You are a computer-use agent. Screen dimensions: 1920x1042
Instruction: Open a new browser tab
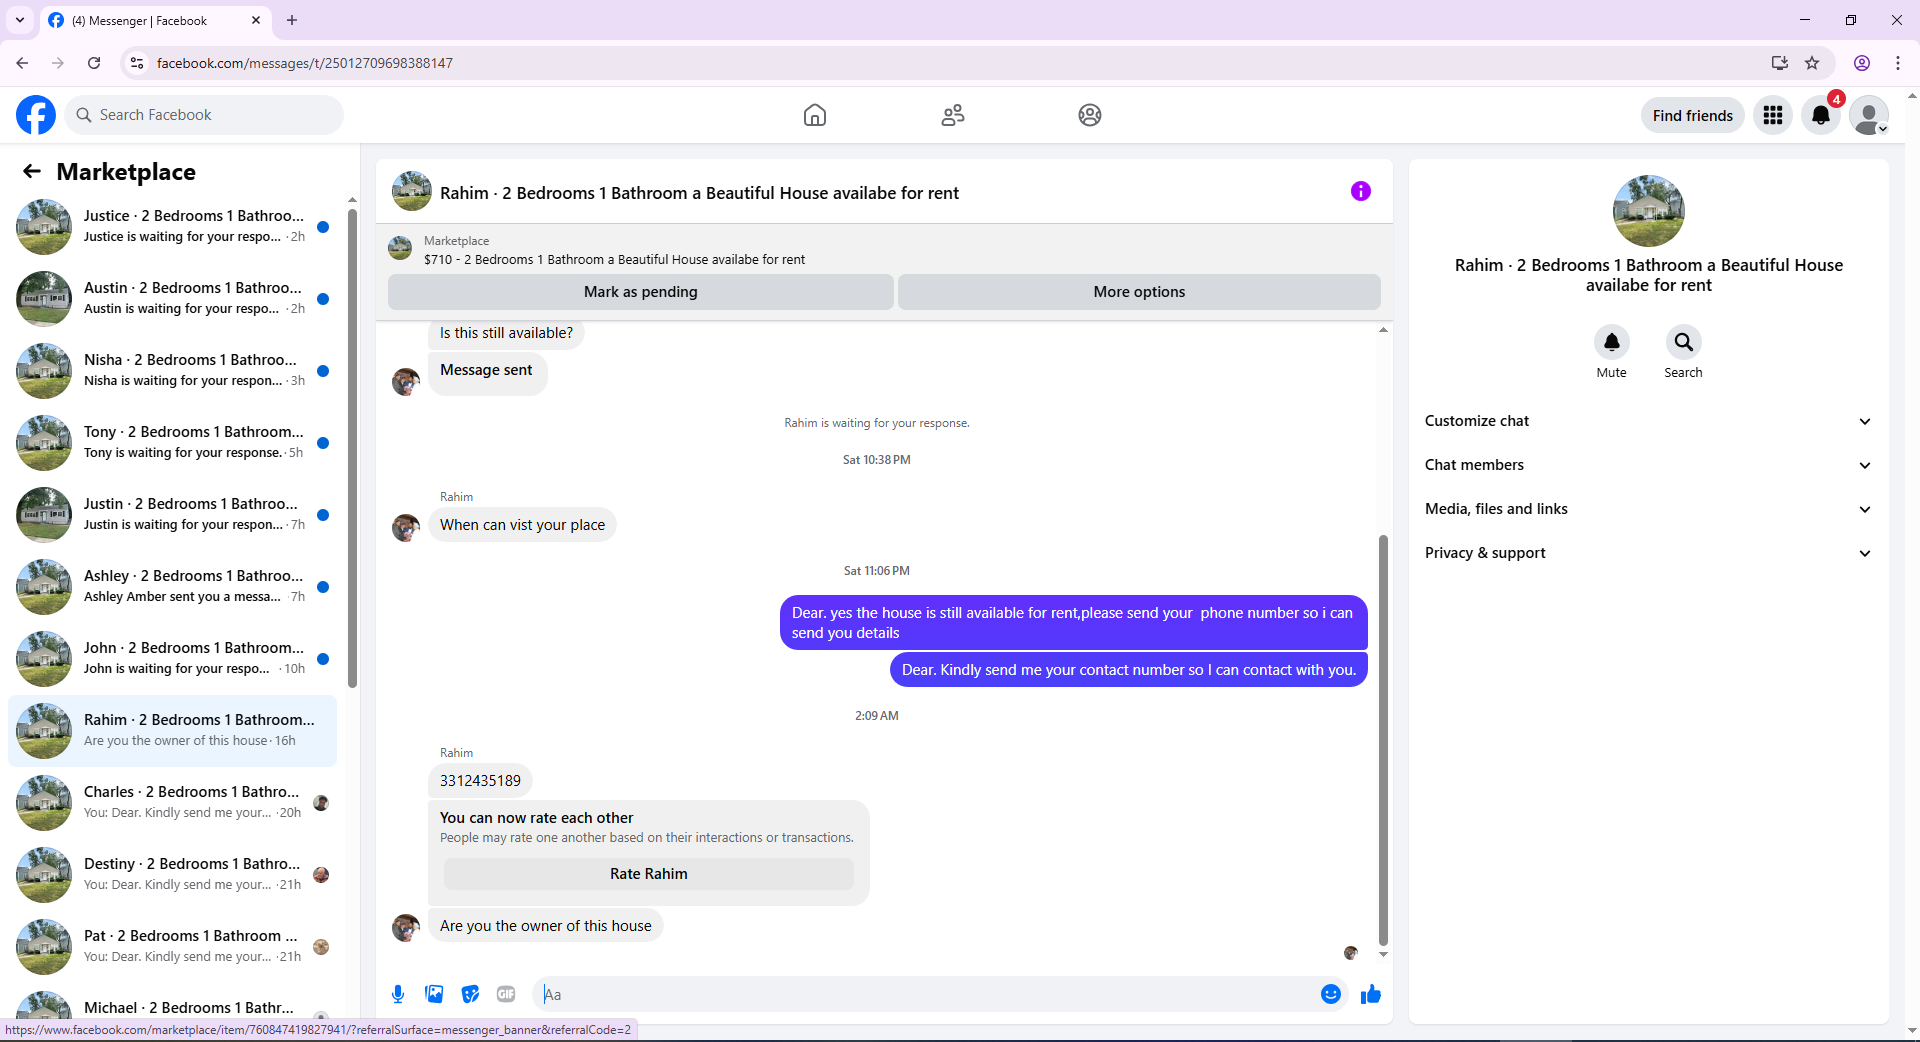(x=292, y=20)
